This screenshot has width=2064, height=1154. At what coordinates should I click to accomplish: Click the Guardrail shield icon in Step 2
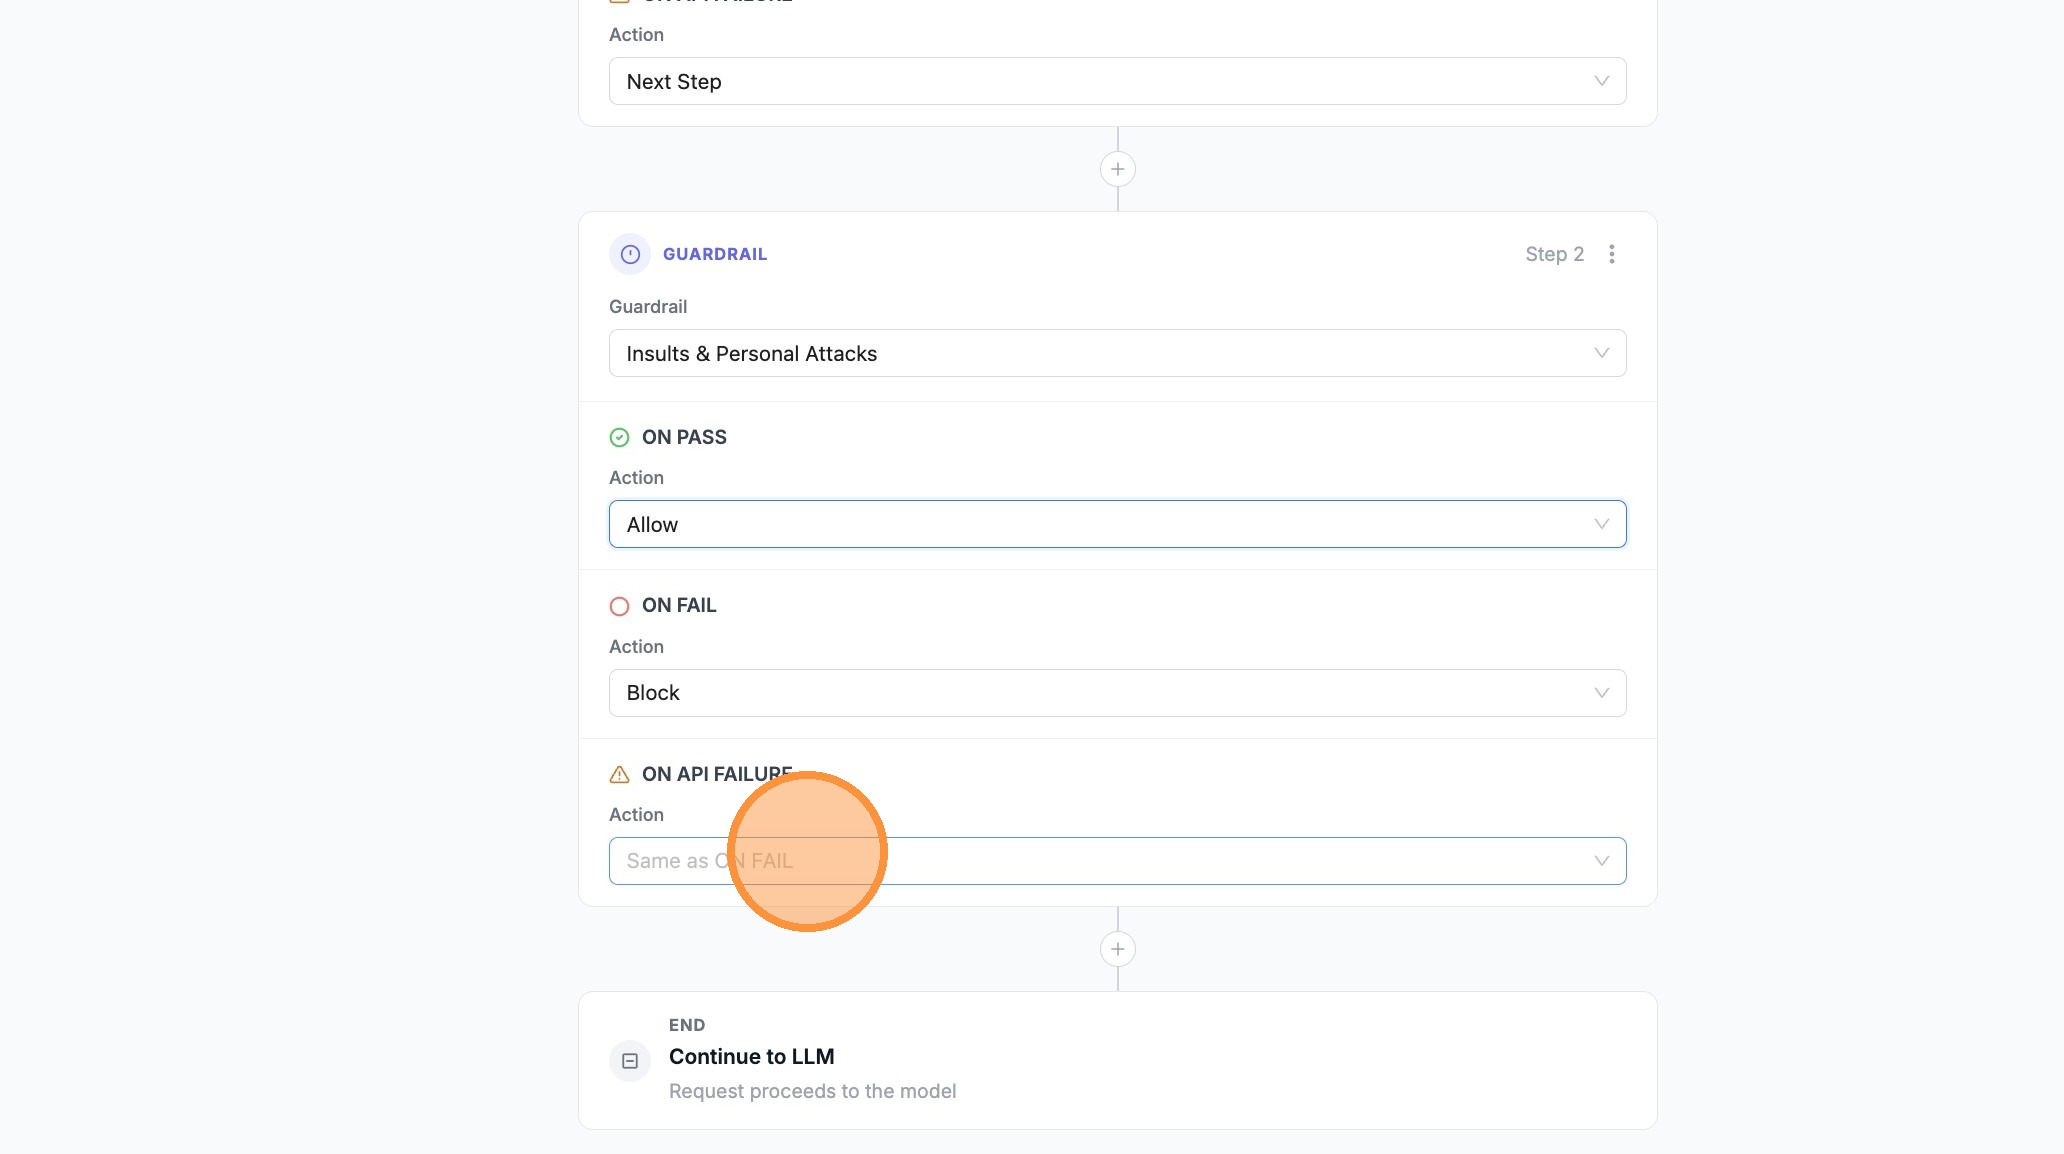pyautogui.click(x=629, y=254)
